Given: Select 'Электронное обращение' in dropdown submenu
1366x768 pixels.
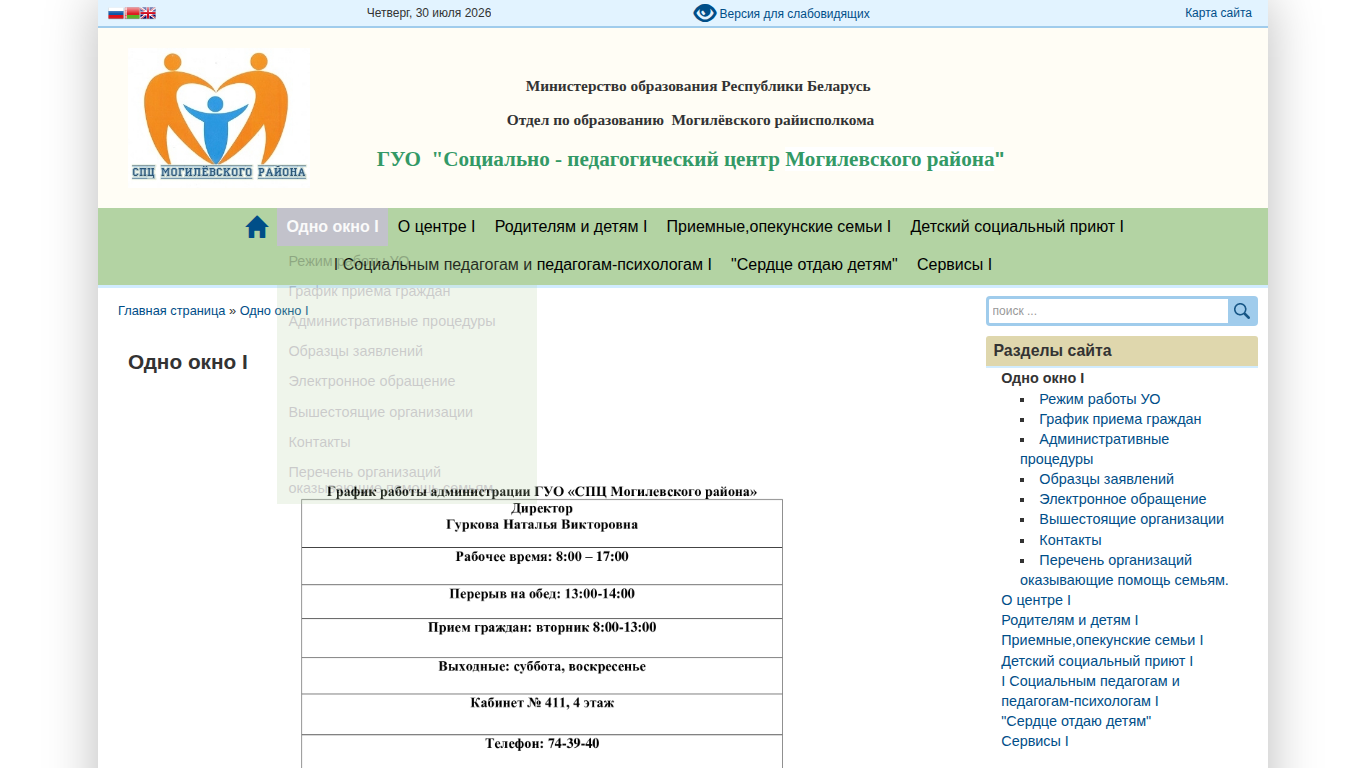Looking at the screenshot, I should coord(372,381).
